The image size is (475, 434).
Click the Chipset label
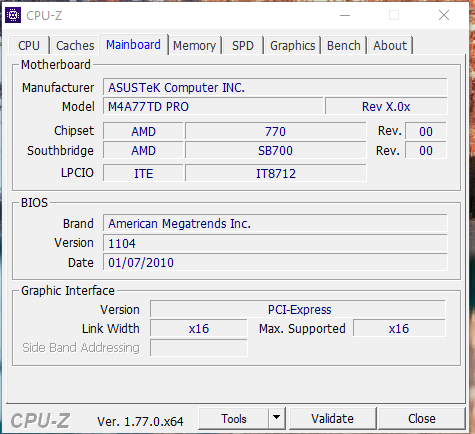(74, 131)
